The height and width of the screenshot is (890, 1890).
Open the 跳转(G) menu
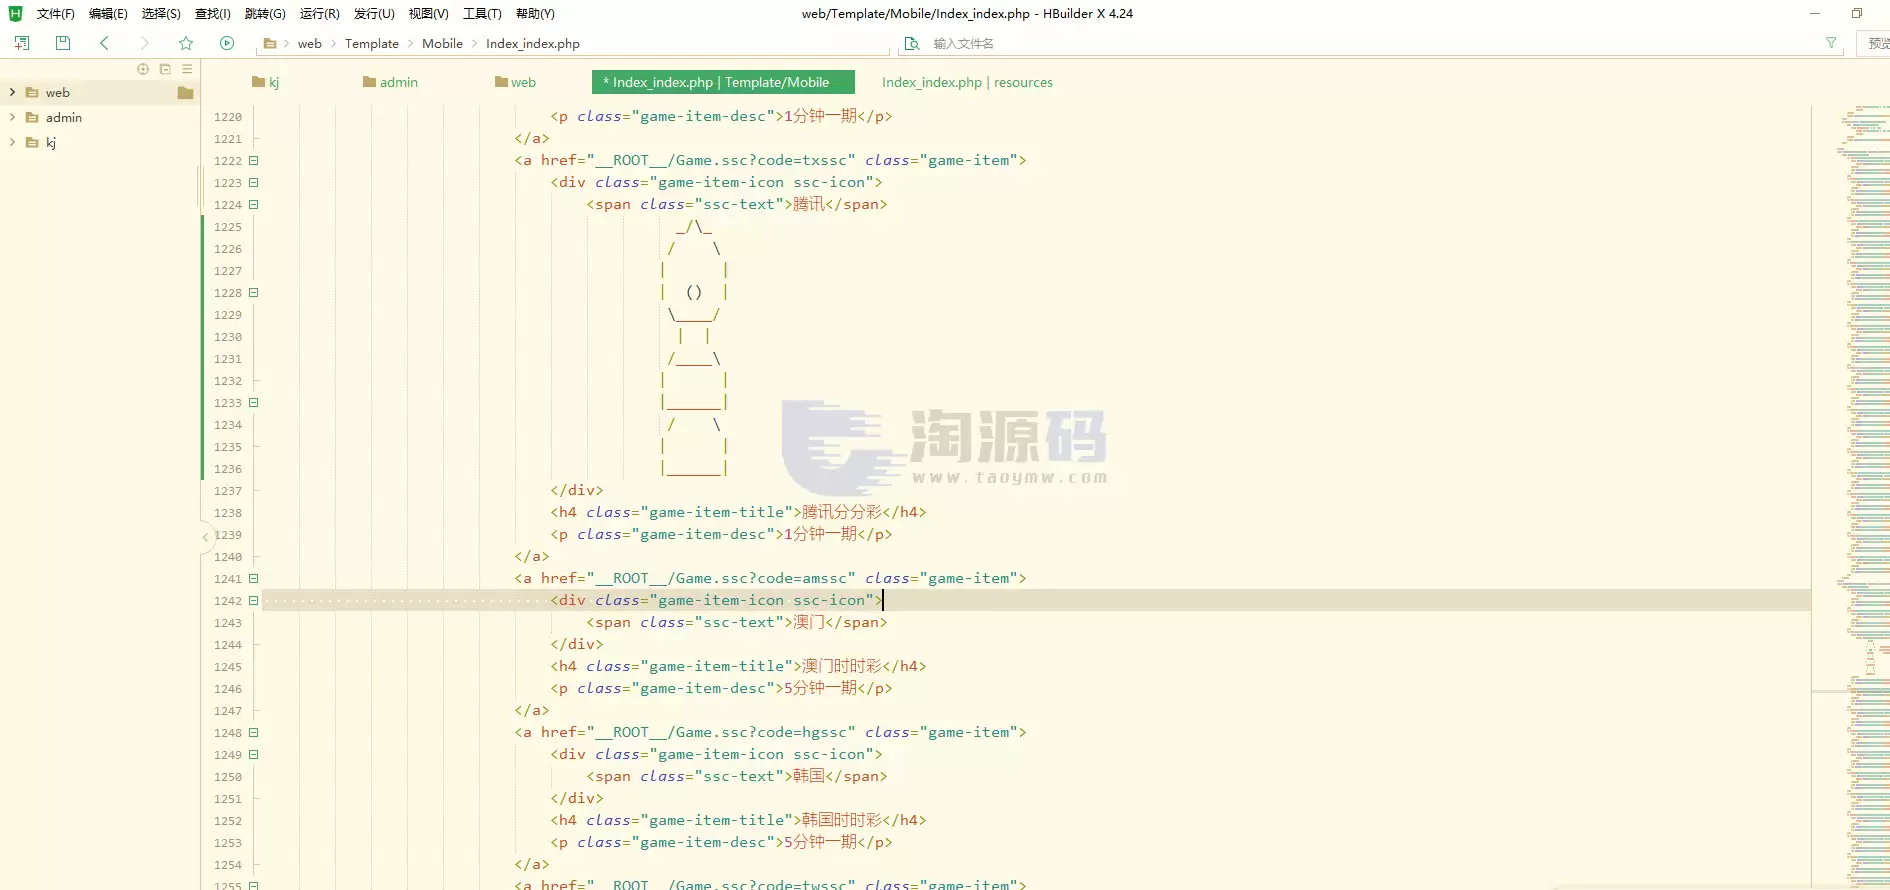coord(265,14)
